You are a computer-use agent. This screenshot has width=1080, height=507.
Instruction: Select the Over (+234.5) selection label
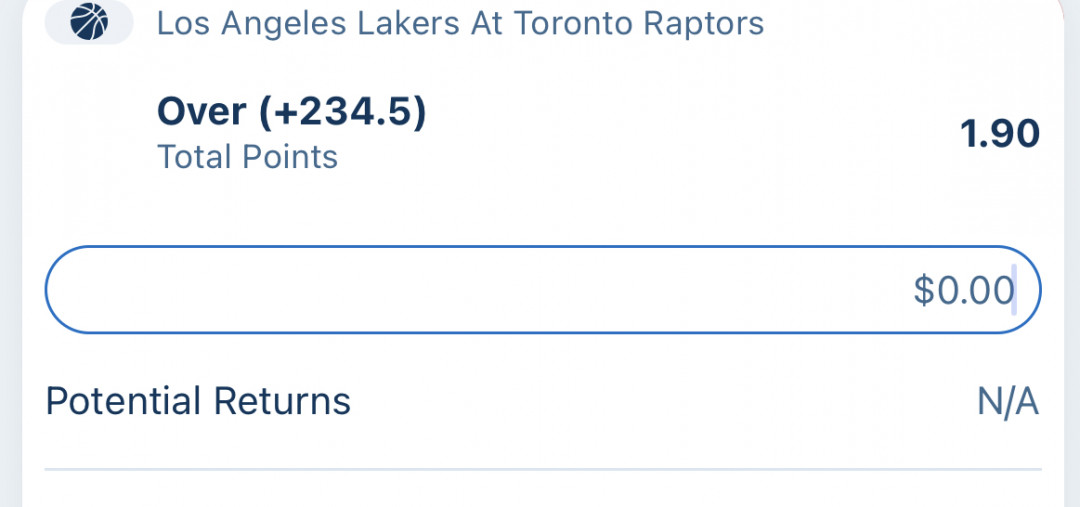[291, 112]
